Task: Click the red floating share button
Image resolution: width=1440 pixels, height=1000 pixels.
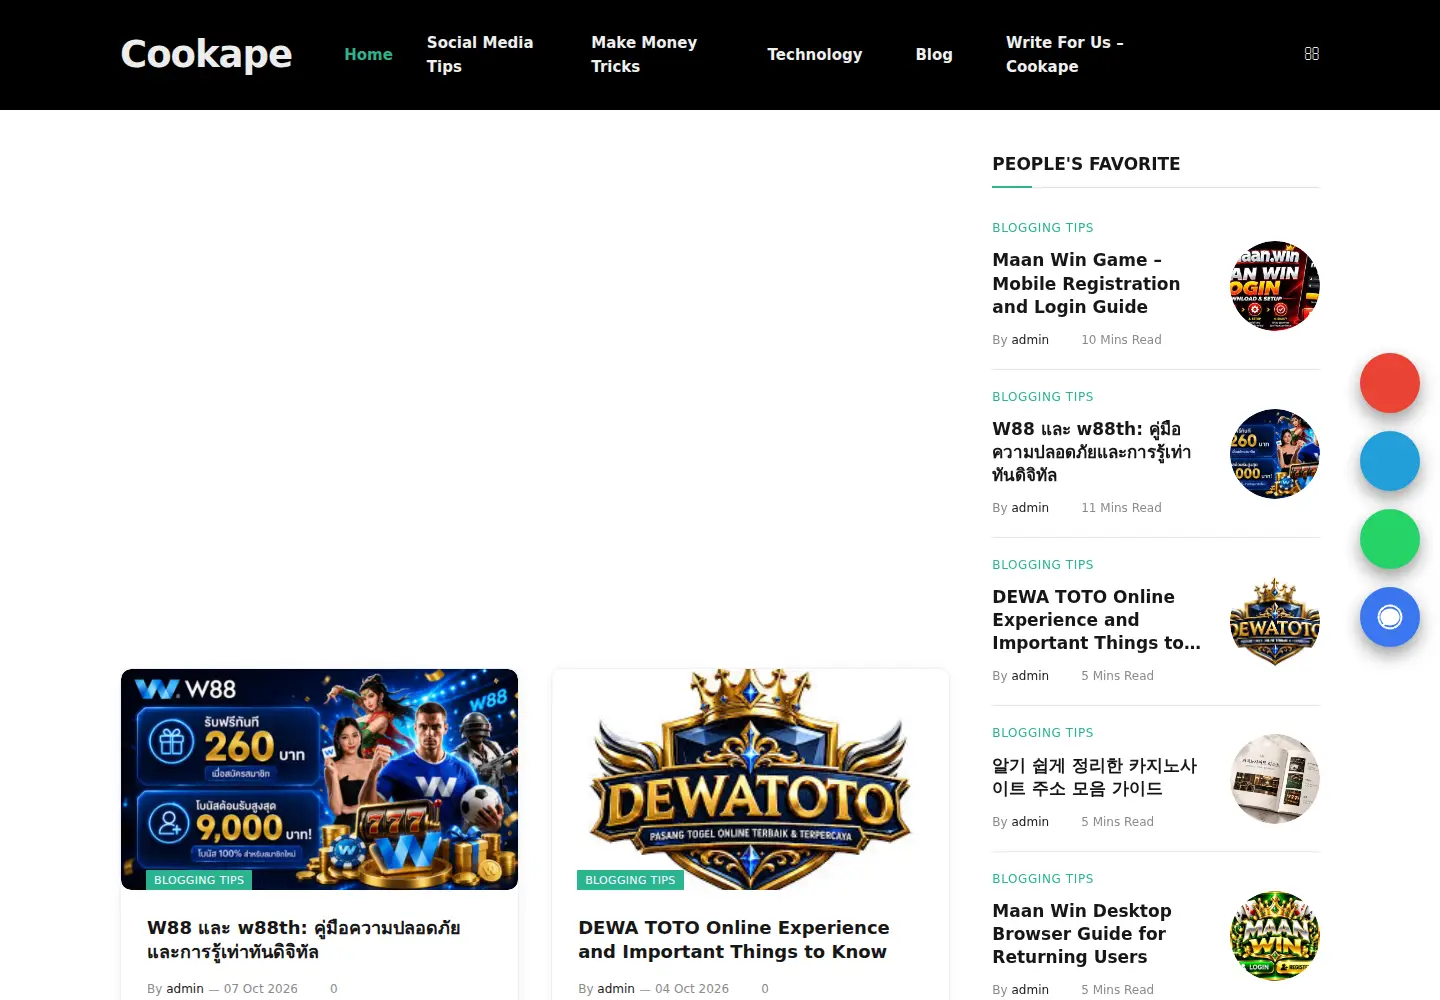Action: click(x=1390, y=383)
